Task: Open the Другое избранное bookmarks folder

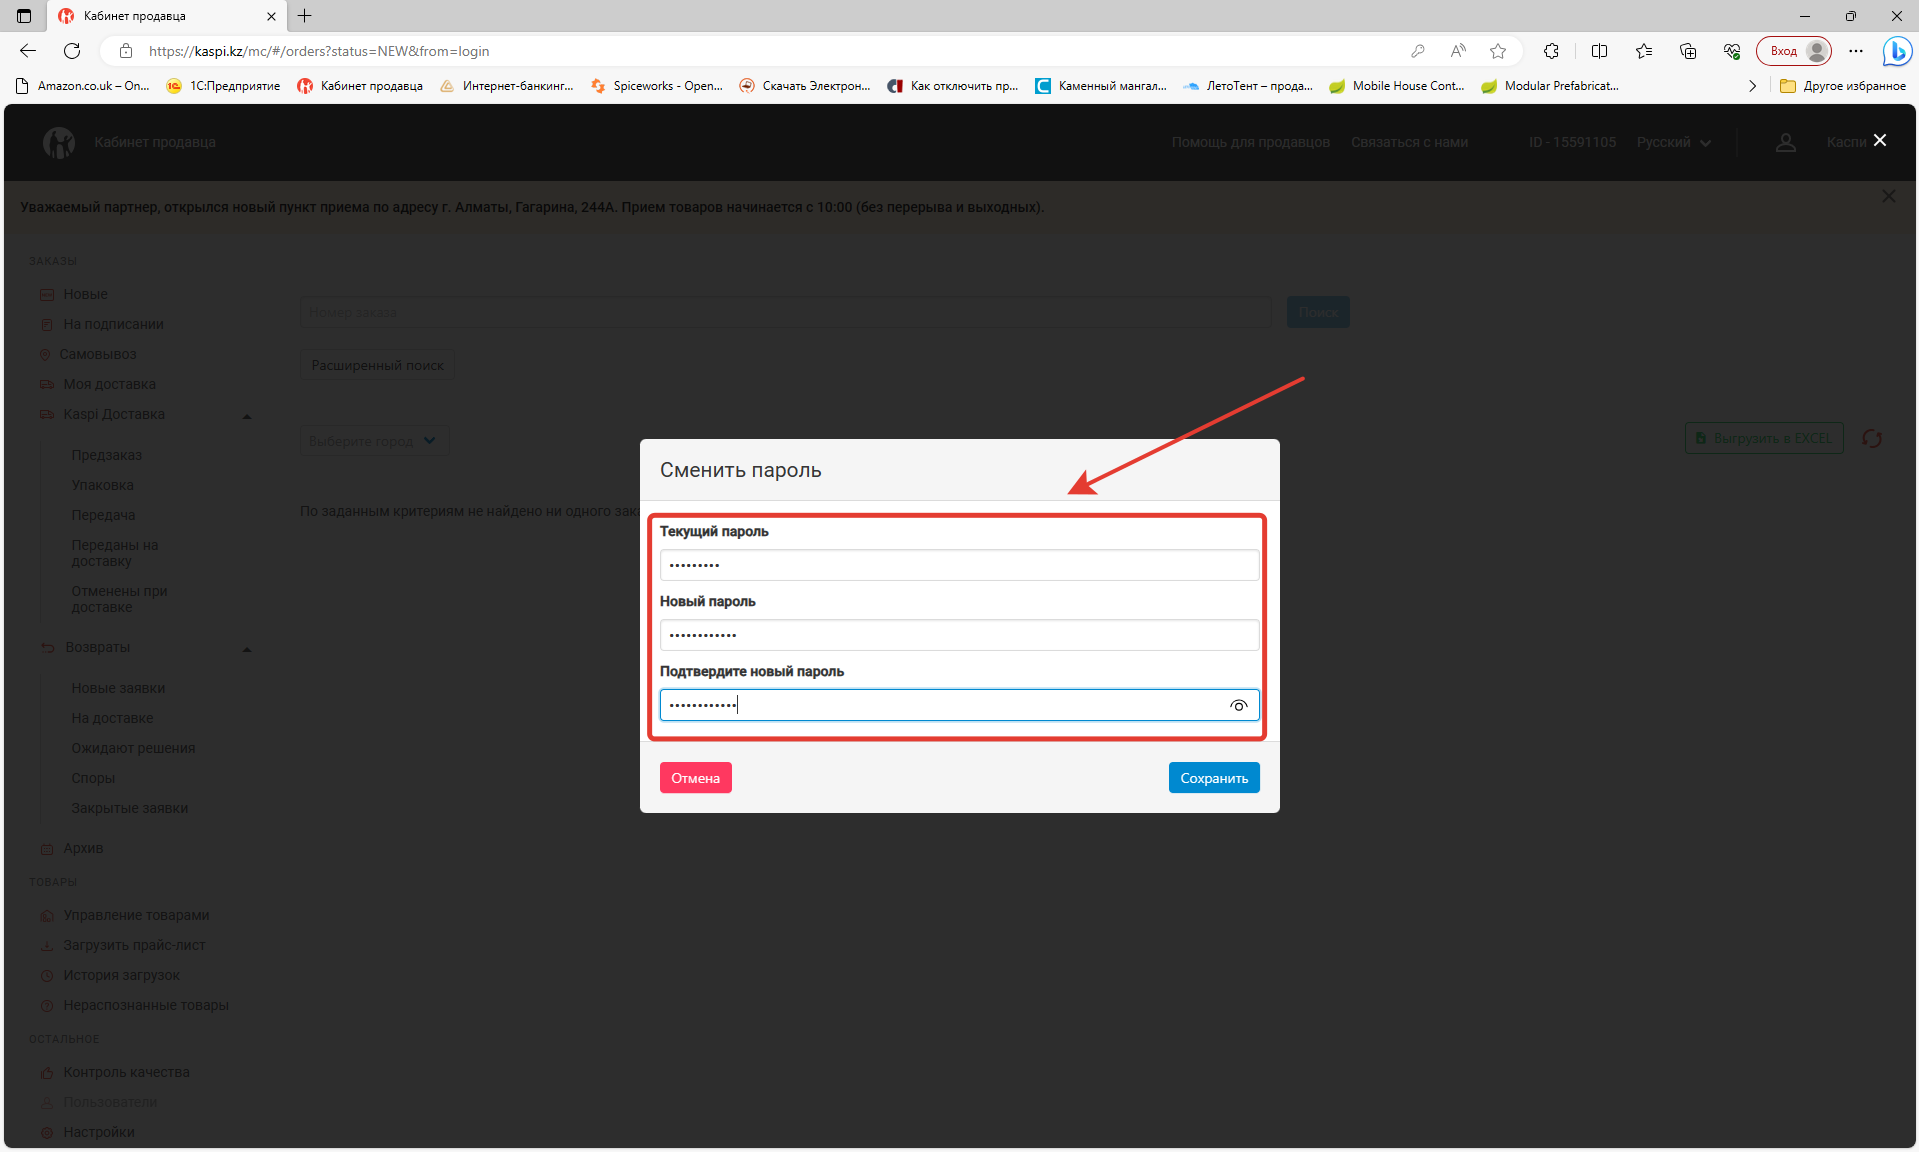Action: pos(1843,86)
